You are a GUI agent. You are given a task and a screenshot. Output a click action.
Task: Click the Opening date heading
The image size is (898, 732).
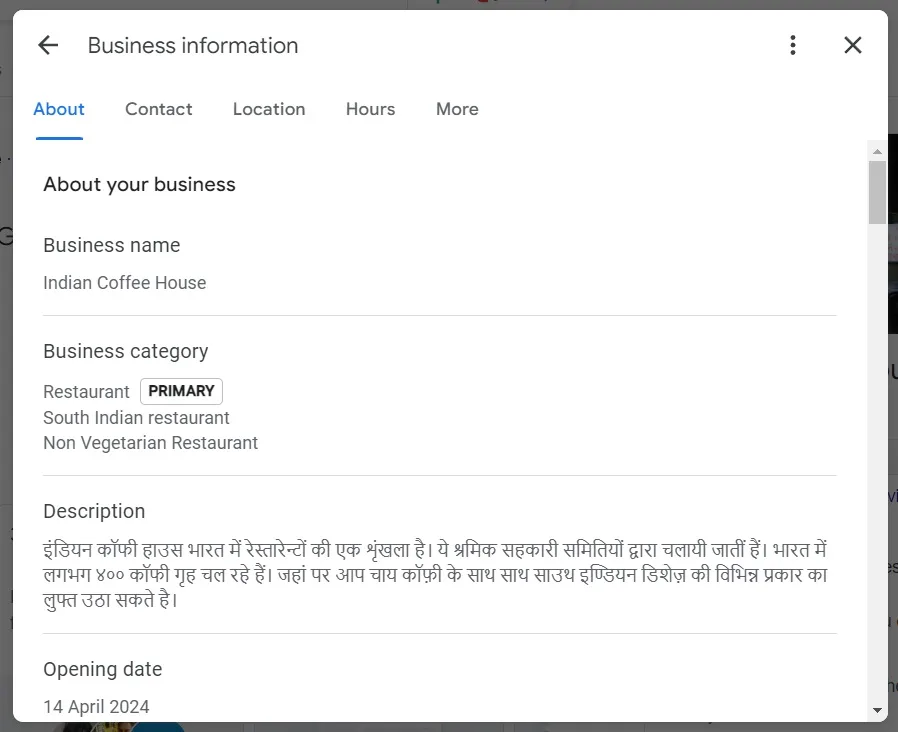pyautogui.click(x=103, y=669)
